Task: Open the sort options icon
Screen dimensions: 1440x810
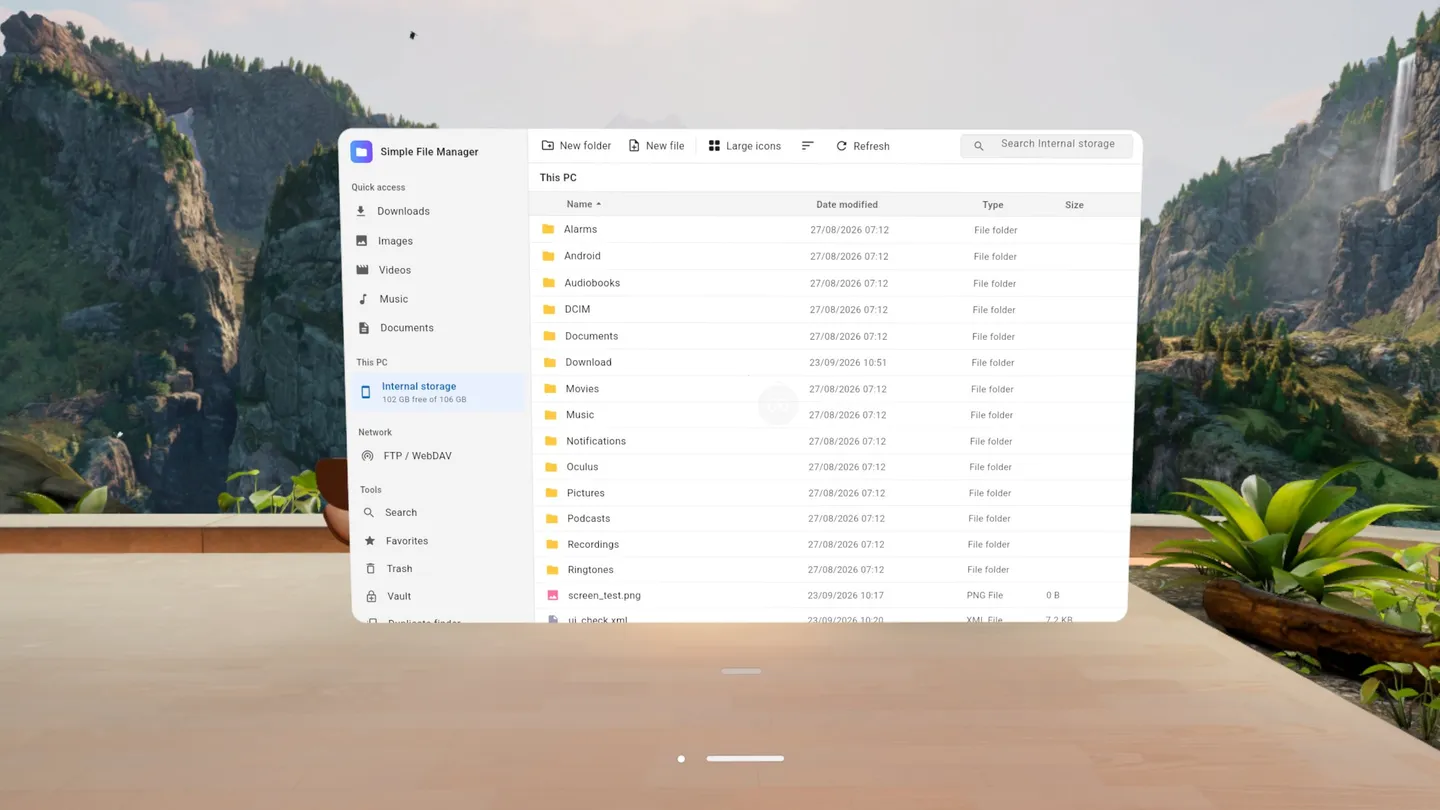Action: [x=807, y=146]
